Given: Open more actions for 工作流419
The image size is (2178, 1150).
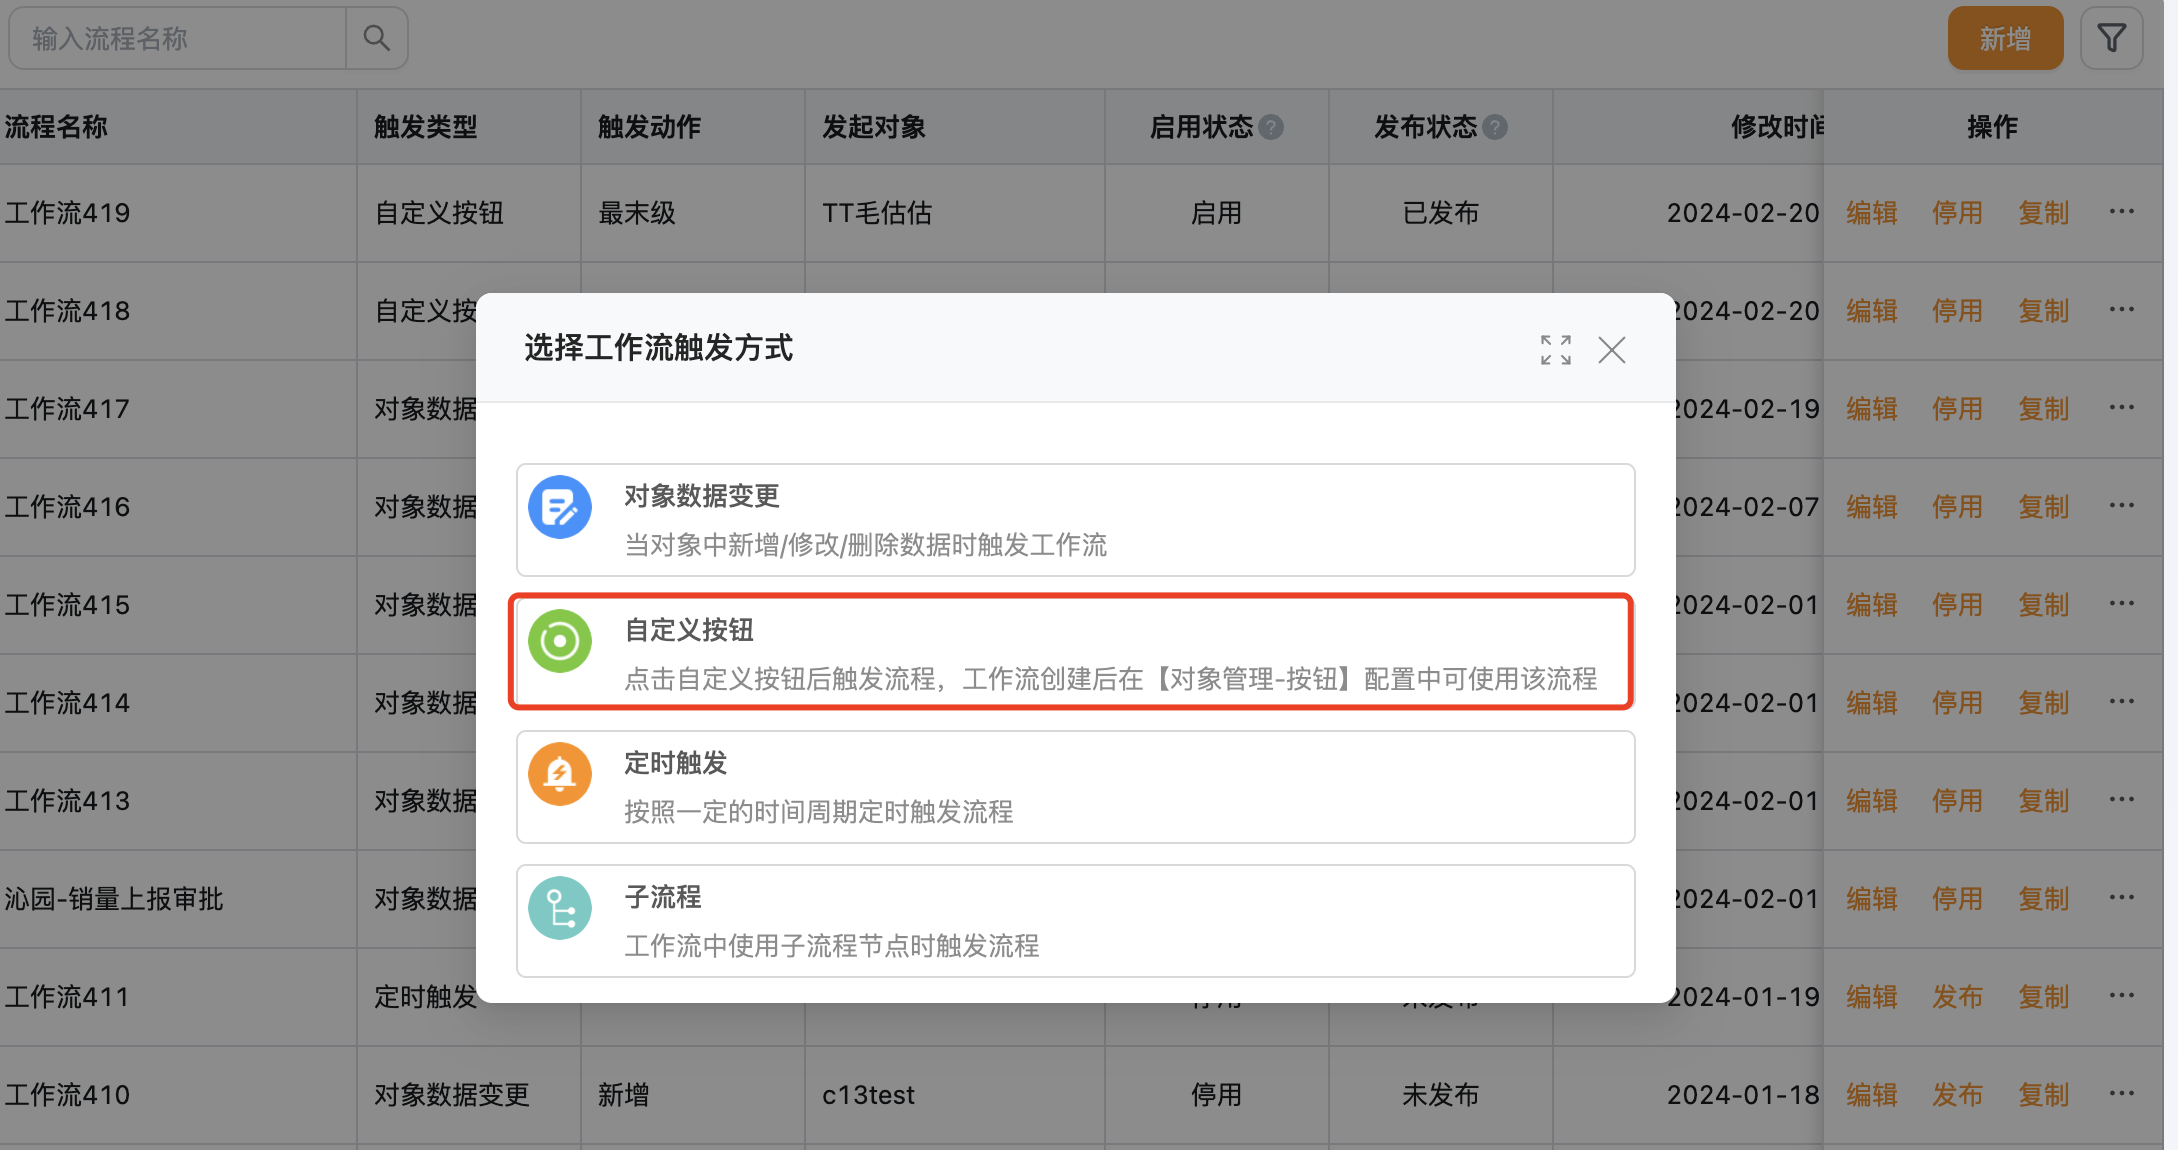Looking at the screenshot, I should (x=2122, y=212).
